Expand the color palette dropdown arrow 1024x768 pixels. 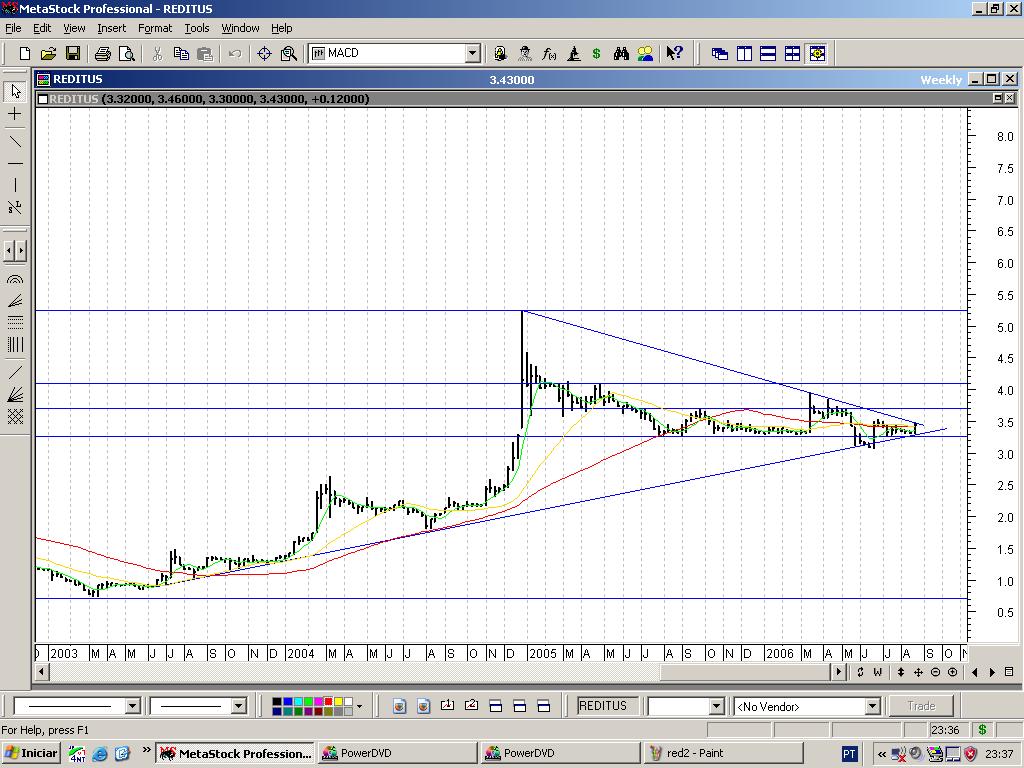359,706
